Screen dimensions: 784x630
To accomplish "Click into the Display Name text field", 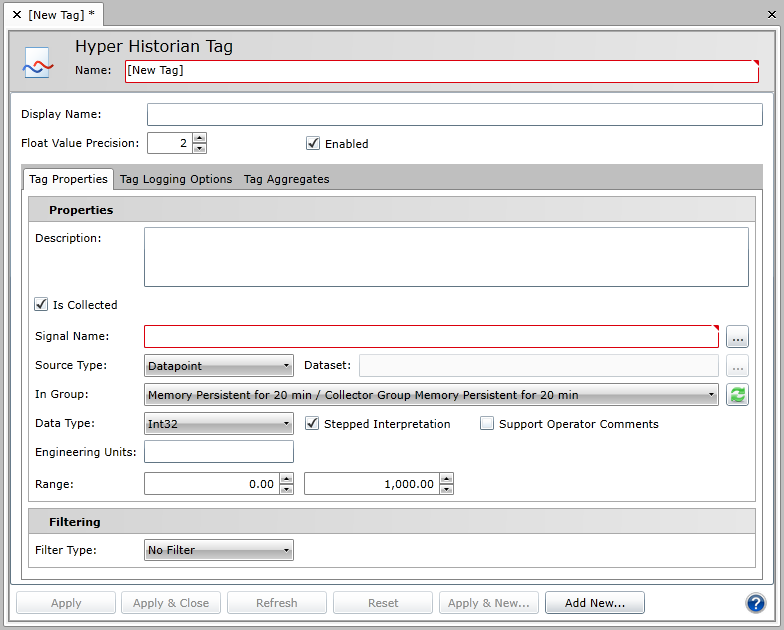I will 454,115.
